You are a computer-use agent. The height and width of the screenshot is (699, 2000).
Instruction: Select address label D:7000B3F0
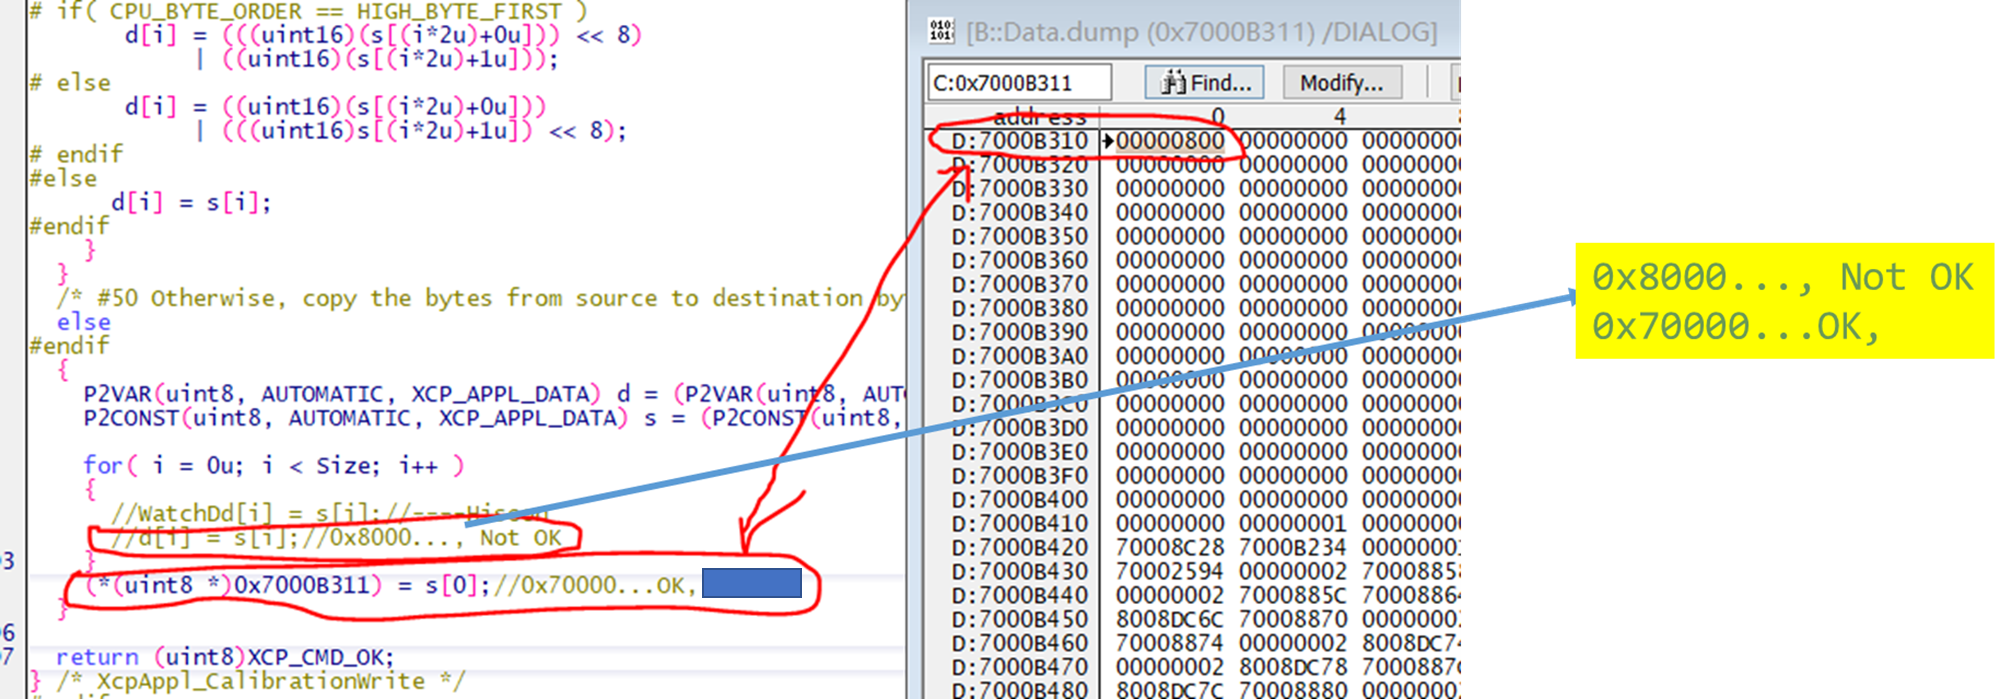pyautogui.click(x=1019, y=476)
